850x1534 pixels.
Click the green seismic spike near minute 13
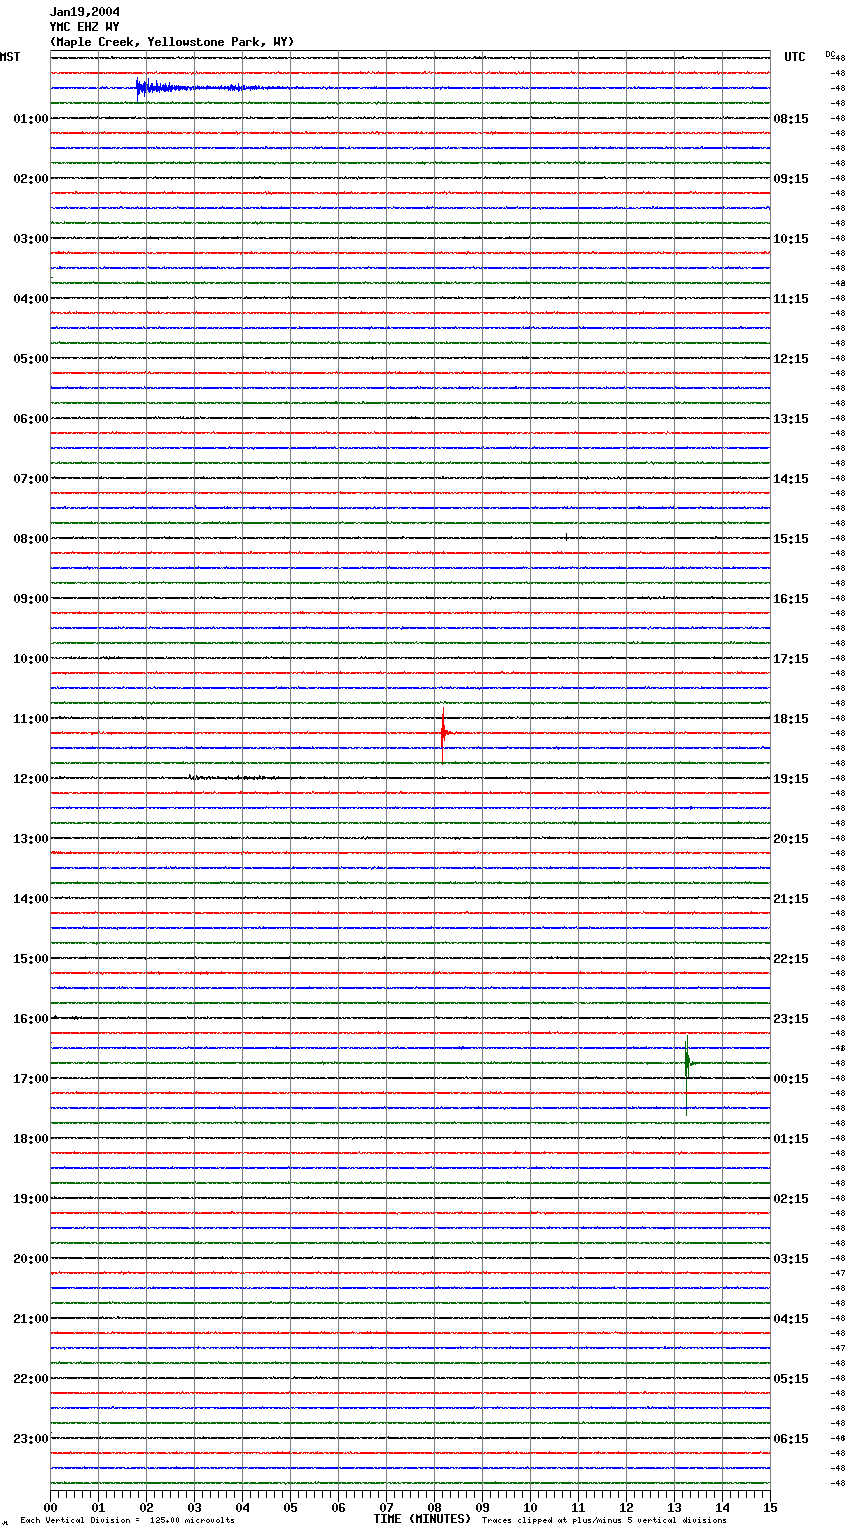pos(687,1076)
